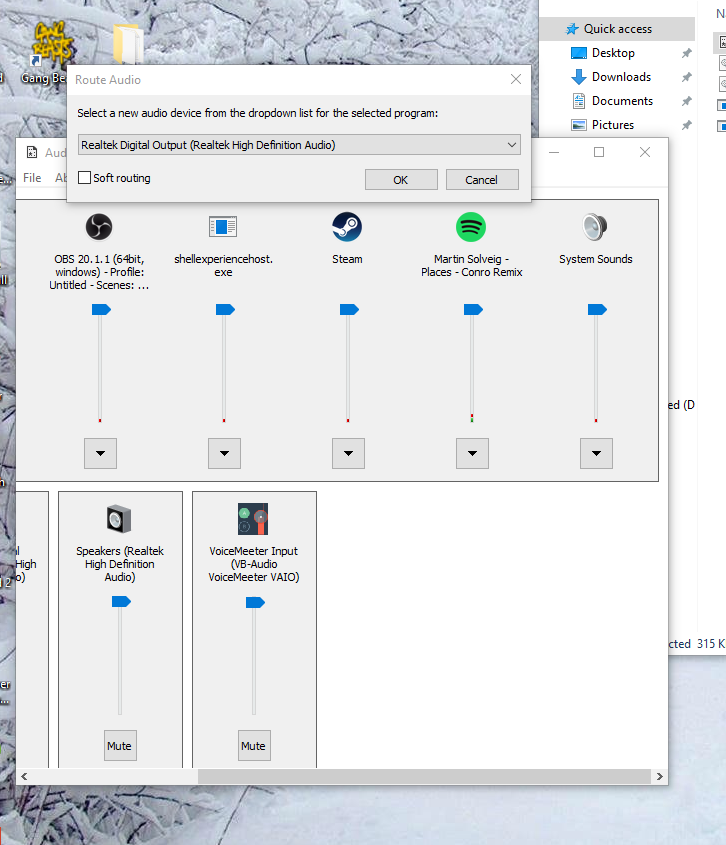Select Documents in Explorer sidebar

623,101
